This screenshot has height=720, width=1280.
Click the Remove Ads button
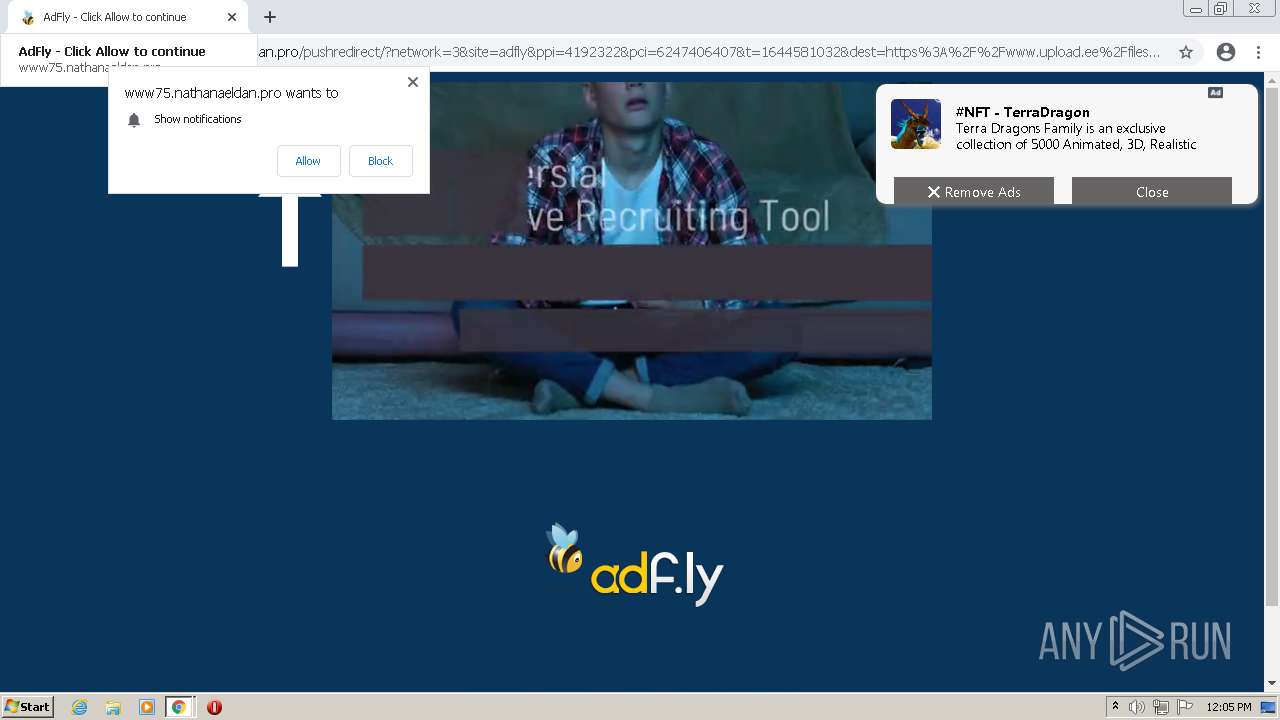coord(973,191)
